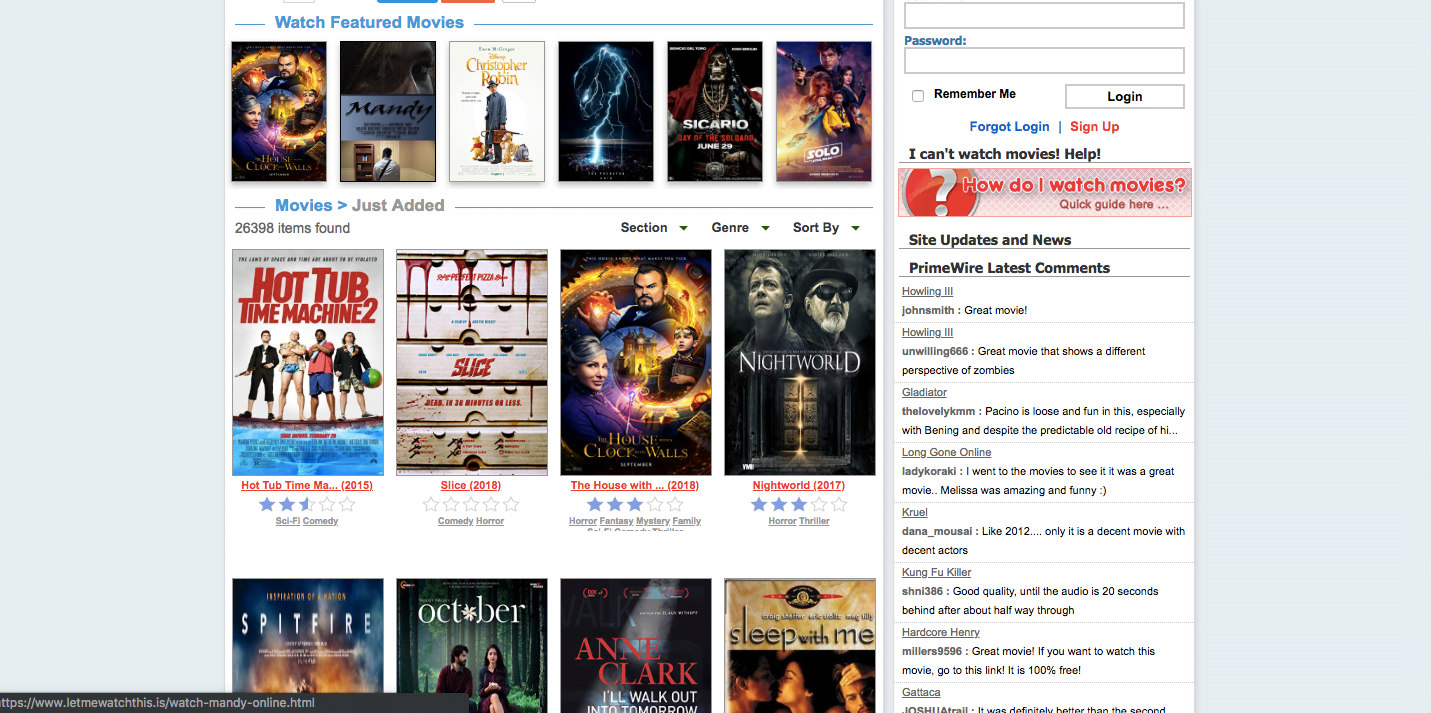Open the Mandy featured movie poster
The image size is (1431, 713).
pyautogui.click(x=388, y=111)
